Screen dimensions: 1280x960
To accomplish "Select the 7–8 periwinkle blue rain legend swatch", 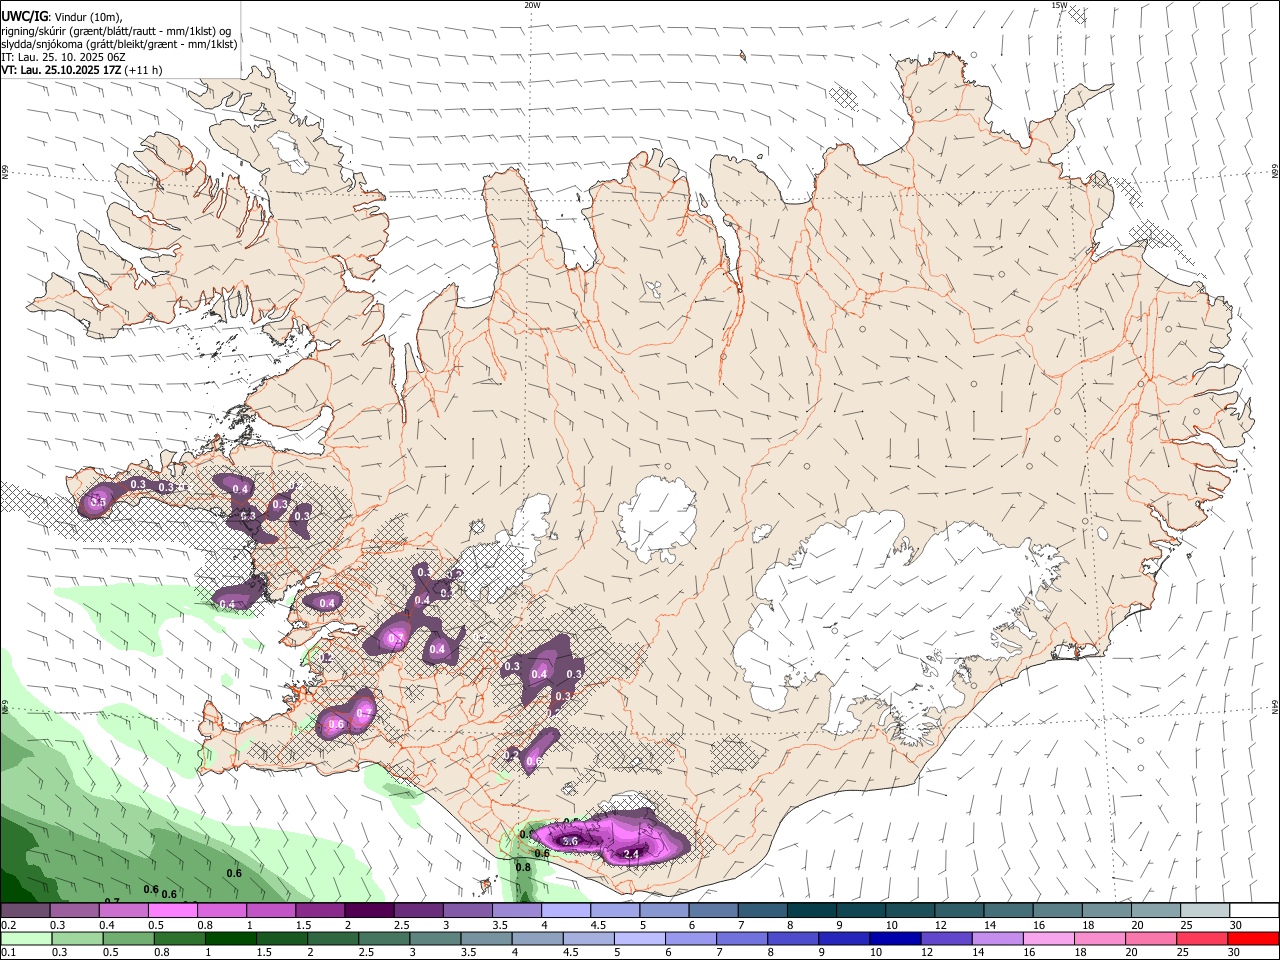I will click(x=742, y=939).
